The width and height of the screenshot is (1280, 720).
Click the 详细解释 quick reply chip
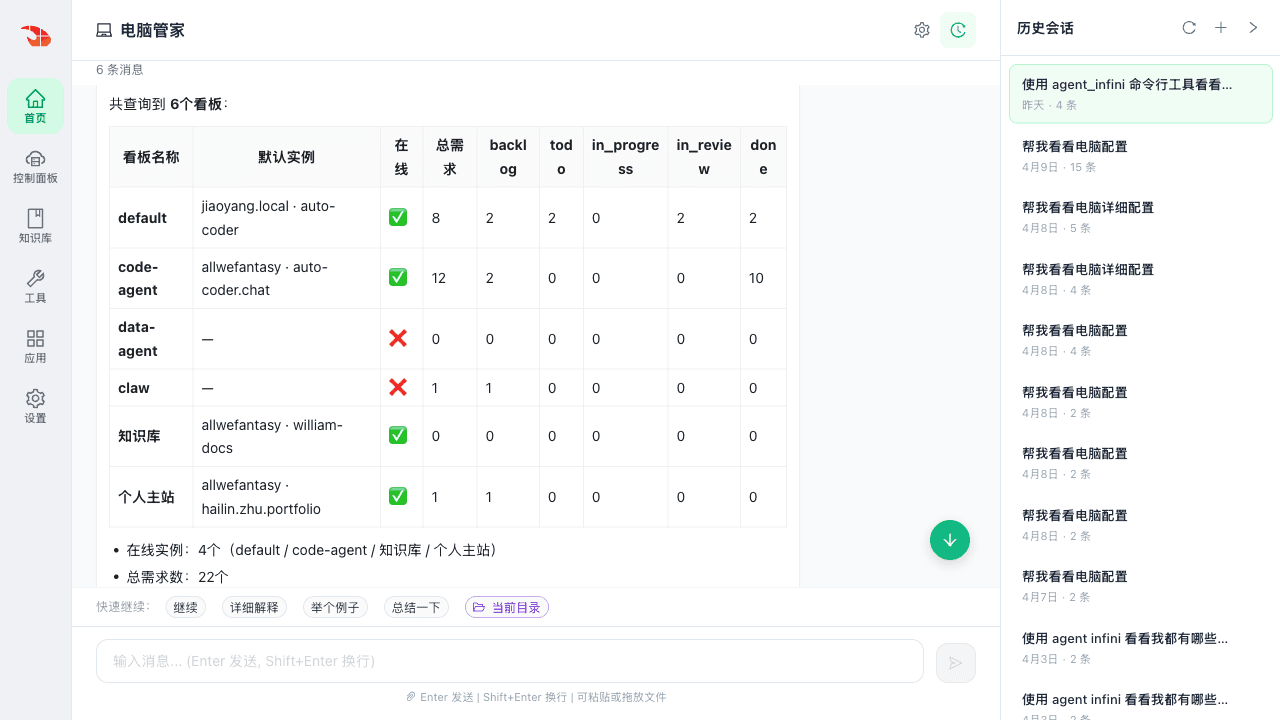[x=254, y=607]
